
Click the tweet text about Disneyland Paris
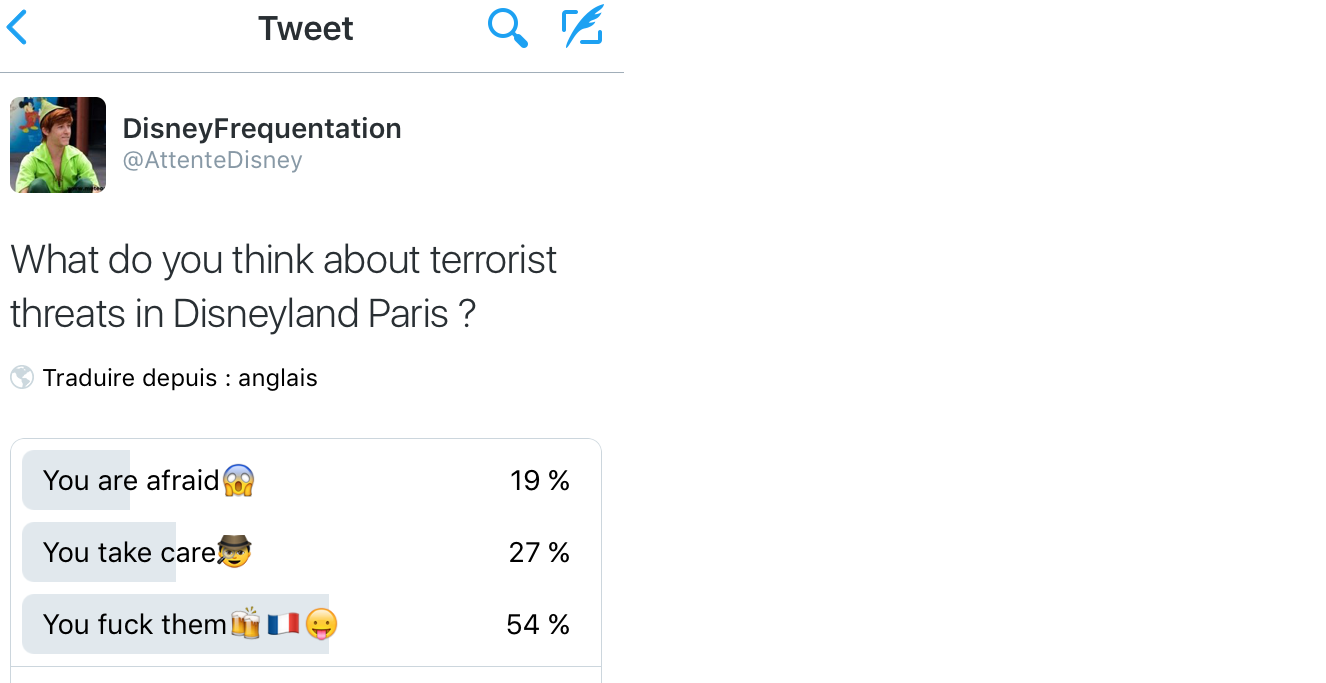click(x=283, y=287)
